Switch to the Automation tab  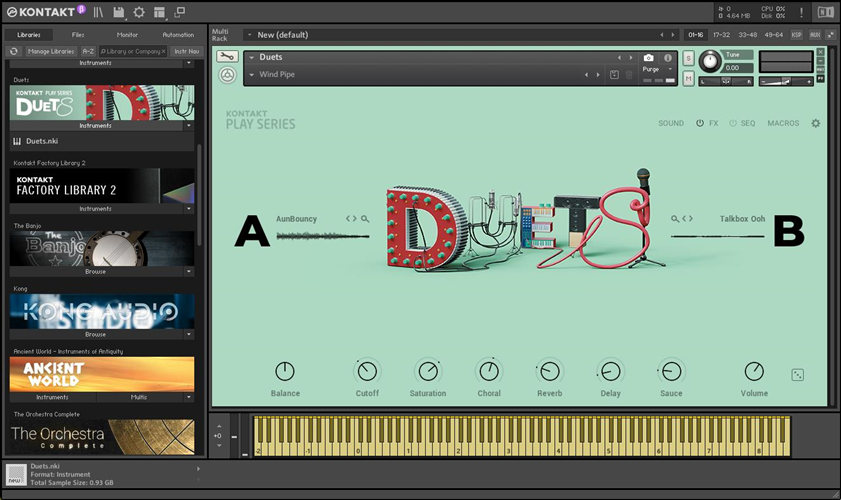pos(177,35)
